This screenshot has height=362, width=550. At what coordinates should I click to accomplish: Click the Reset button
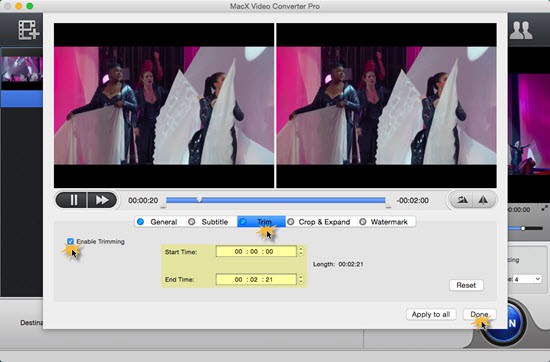click(x=466, y=285)
